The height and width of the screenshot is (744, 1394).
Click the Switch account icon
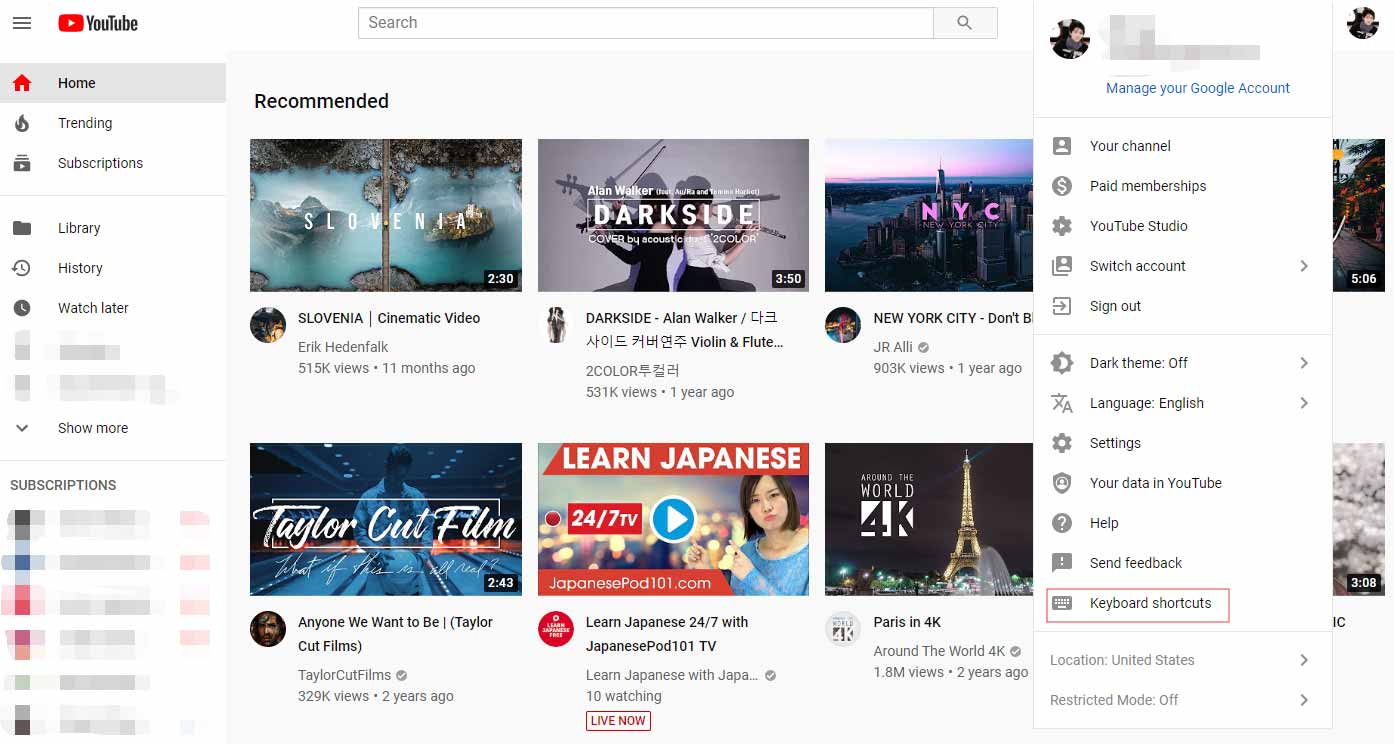point(1062,266)
